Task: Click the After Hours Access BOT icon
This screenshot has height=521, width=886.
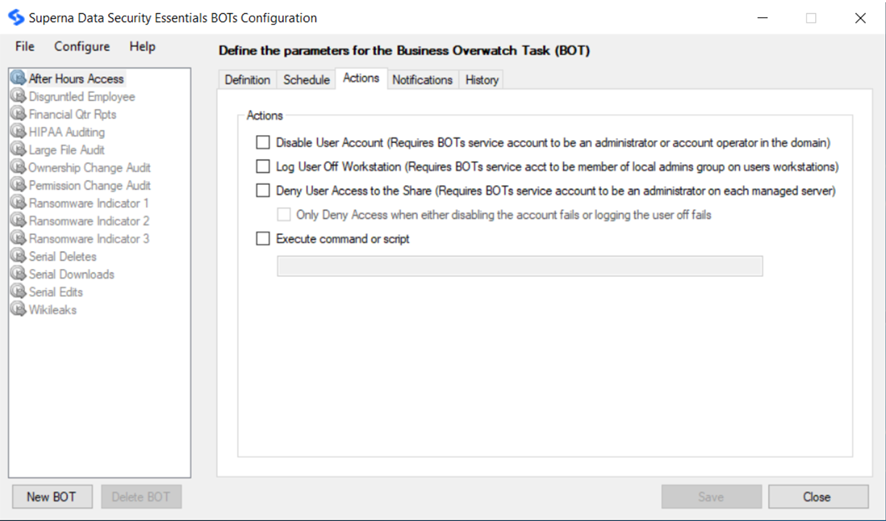Action: 18,78
